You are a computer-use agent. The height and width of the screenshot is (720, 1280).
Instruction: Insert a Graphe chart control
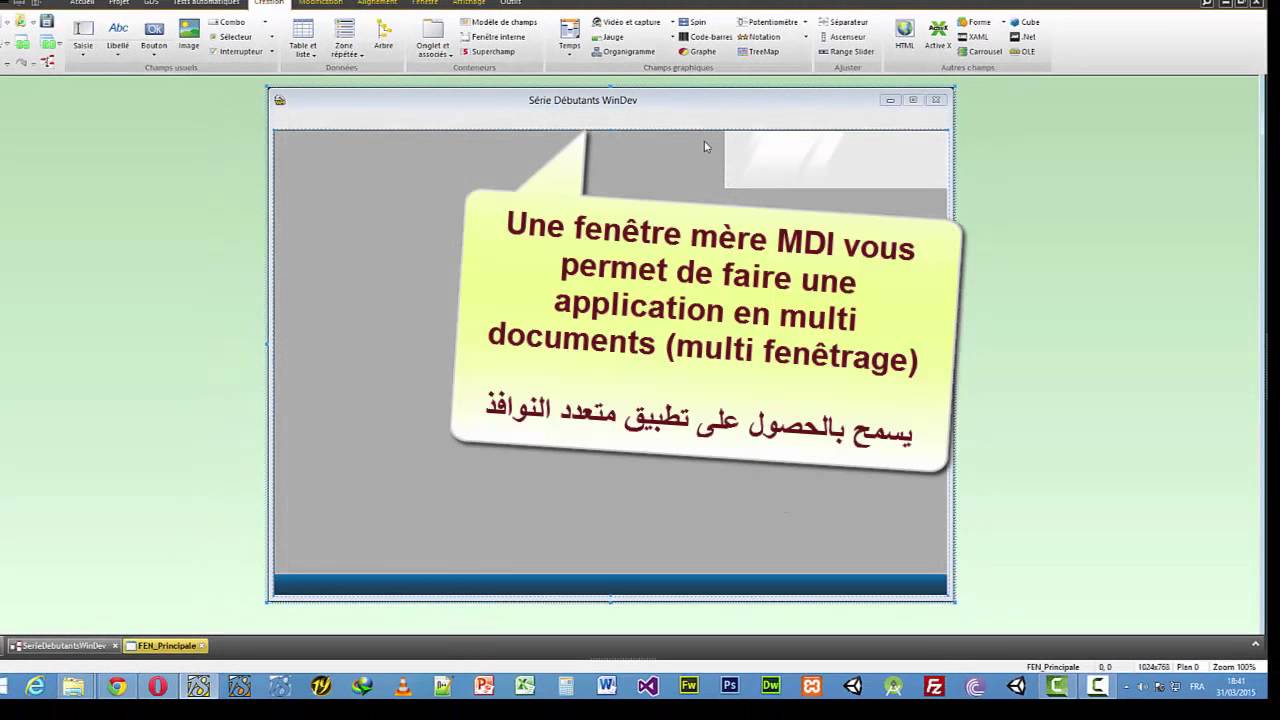tap(697, 51)
